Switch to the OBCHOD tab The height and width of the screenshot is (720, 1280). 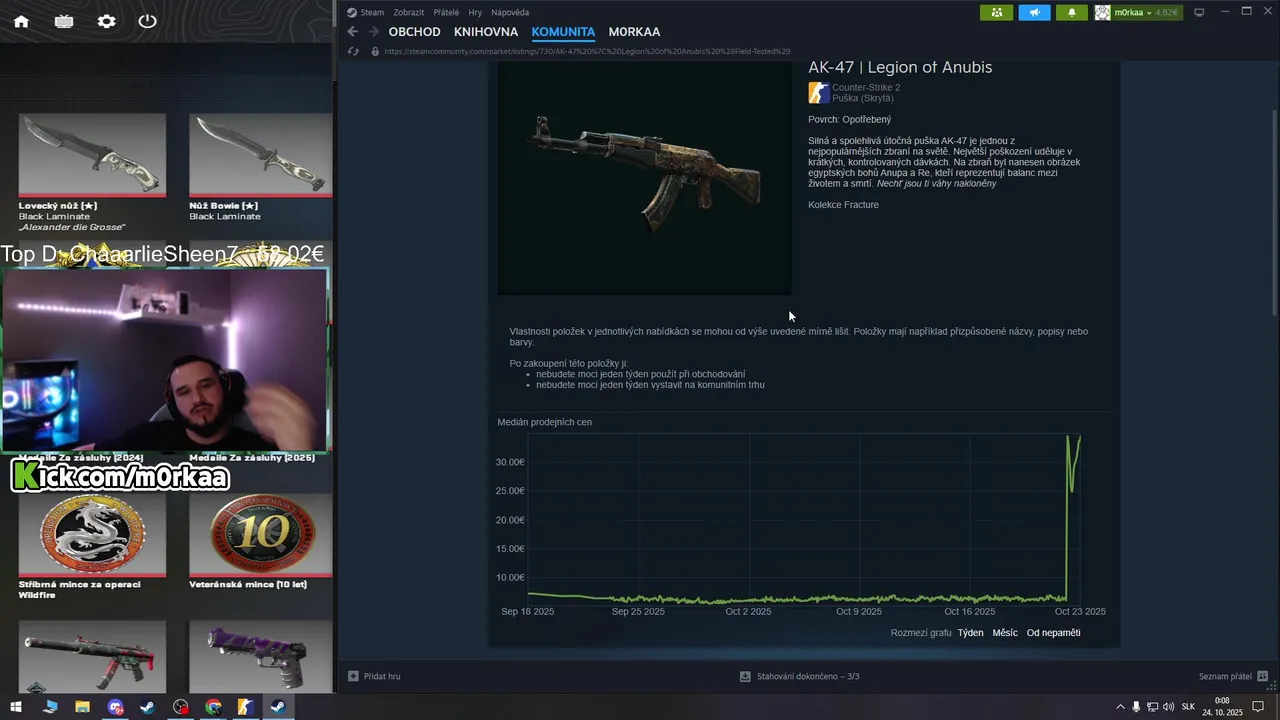[x=414, y=32]
